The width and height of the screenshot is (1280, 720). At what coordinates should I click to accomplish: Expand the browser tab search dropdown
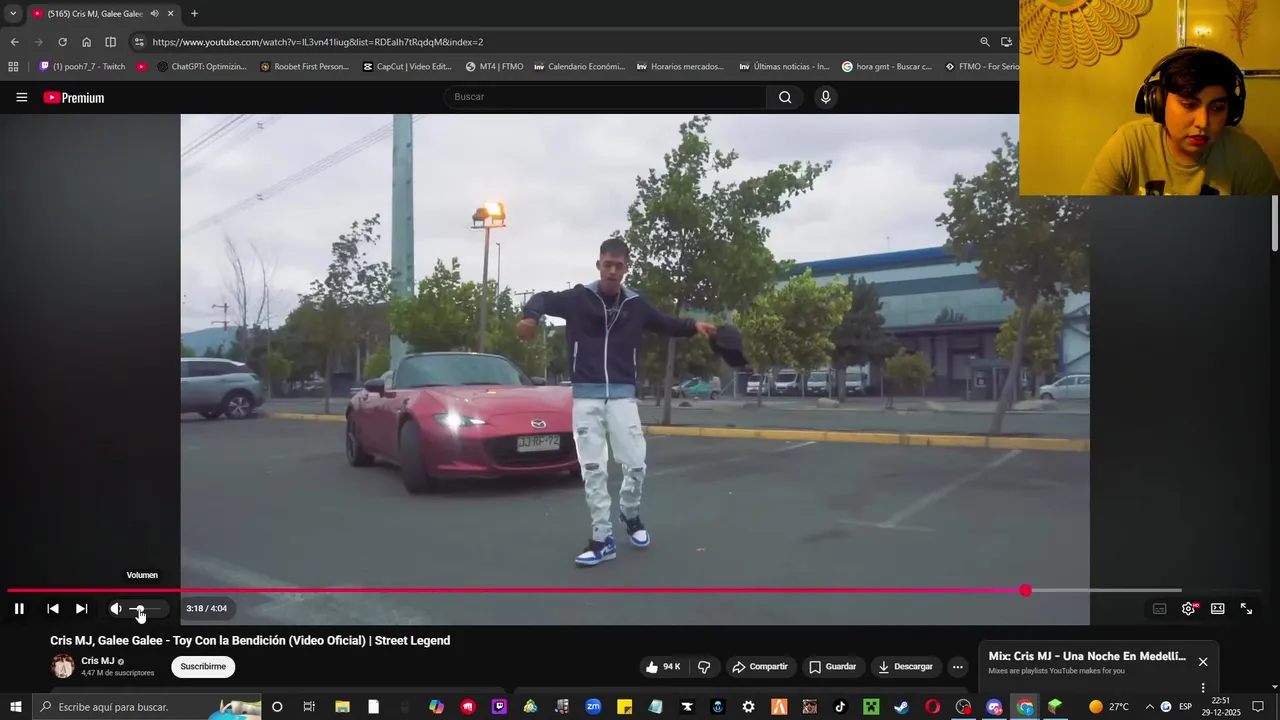[x=13, y=14]
